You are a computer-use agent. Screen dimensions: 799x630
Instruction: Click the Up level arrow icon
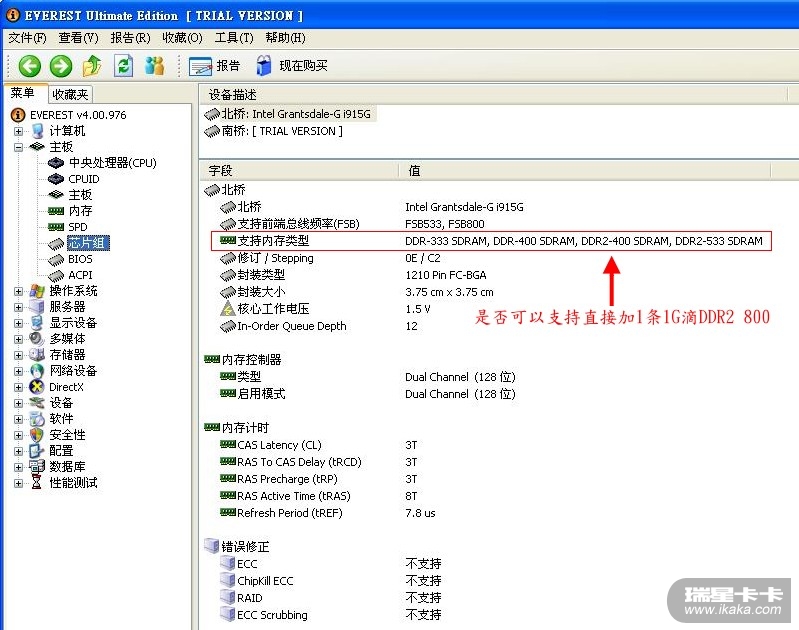[x=92, y=66]
